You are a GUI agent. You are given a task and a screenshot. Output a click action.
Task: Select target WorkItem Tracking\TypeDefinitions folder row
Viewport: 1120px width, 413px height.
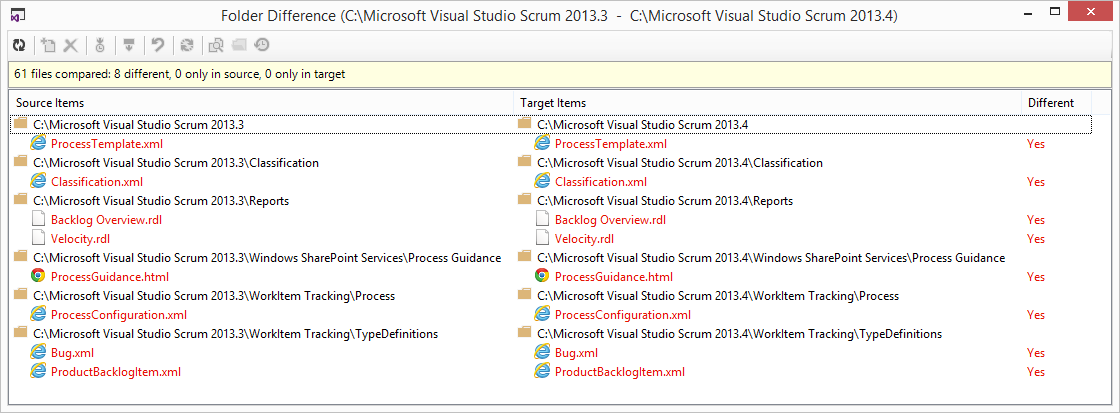(739, 334)
